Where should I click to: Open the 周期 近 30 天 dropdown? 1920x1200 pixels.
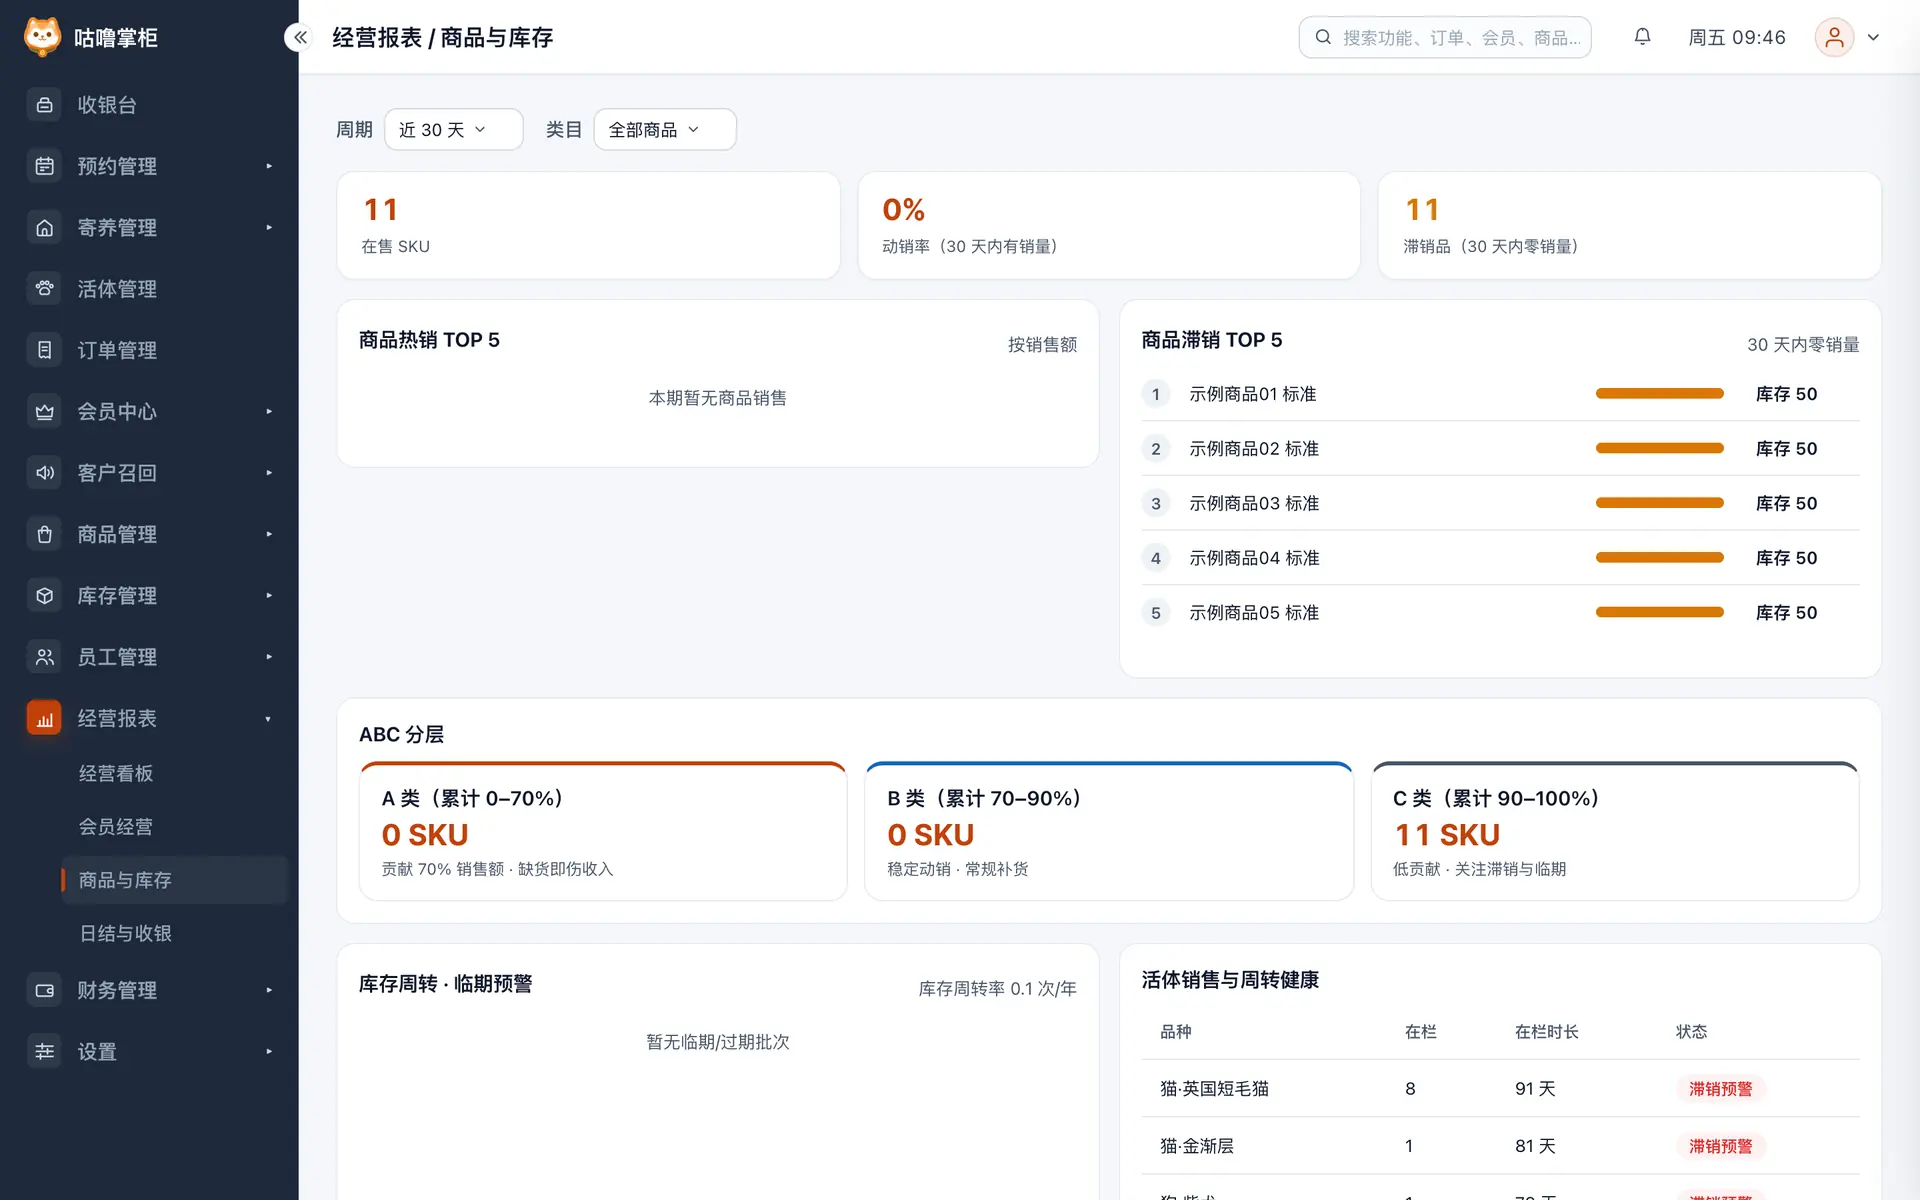pos(453,130)
